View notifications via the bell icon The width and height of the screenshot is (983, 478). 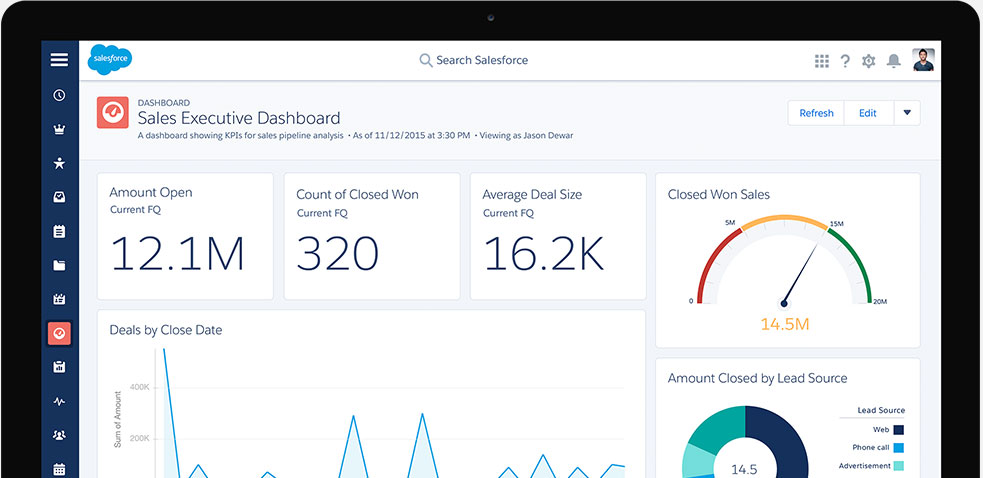[x=893, y=61]
